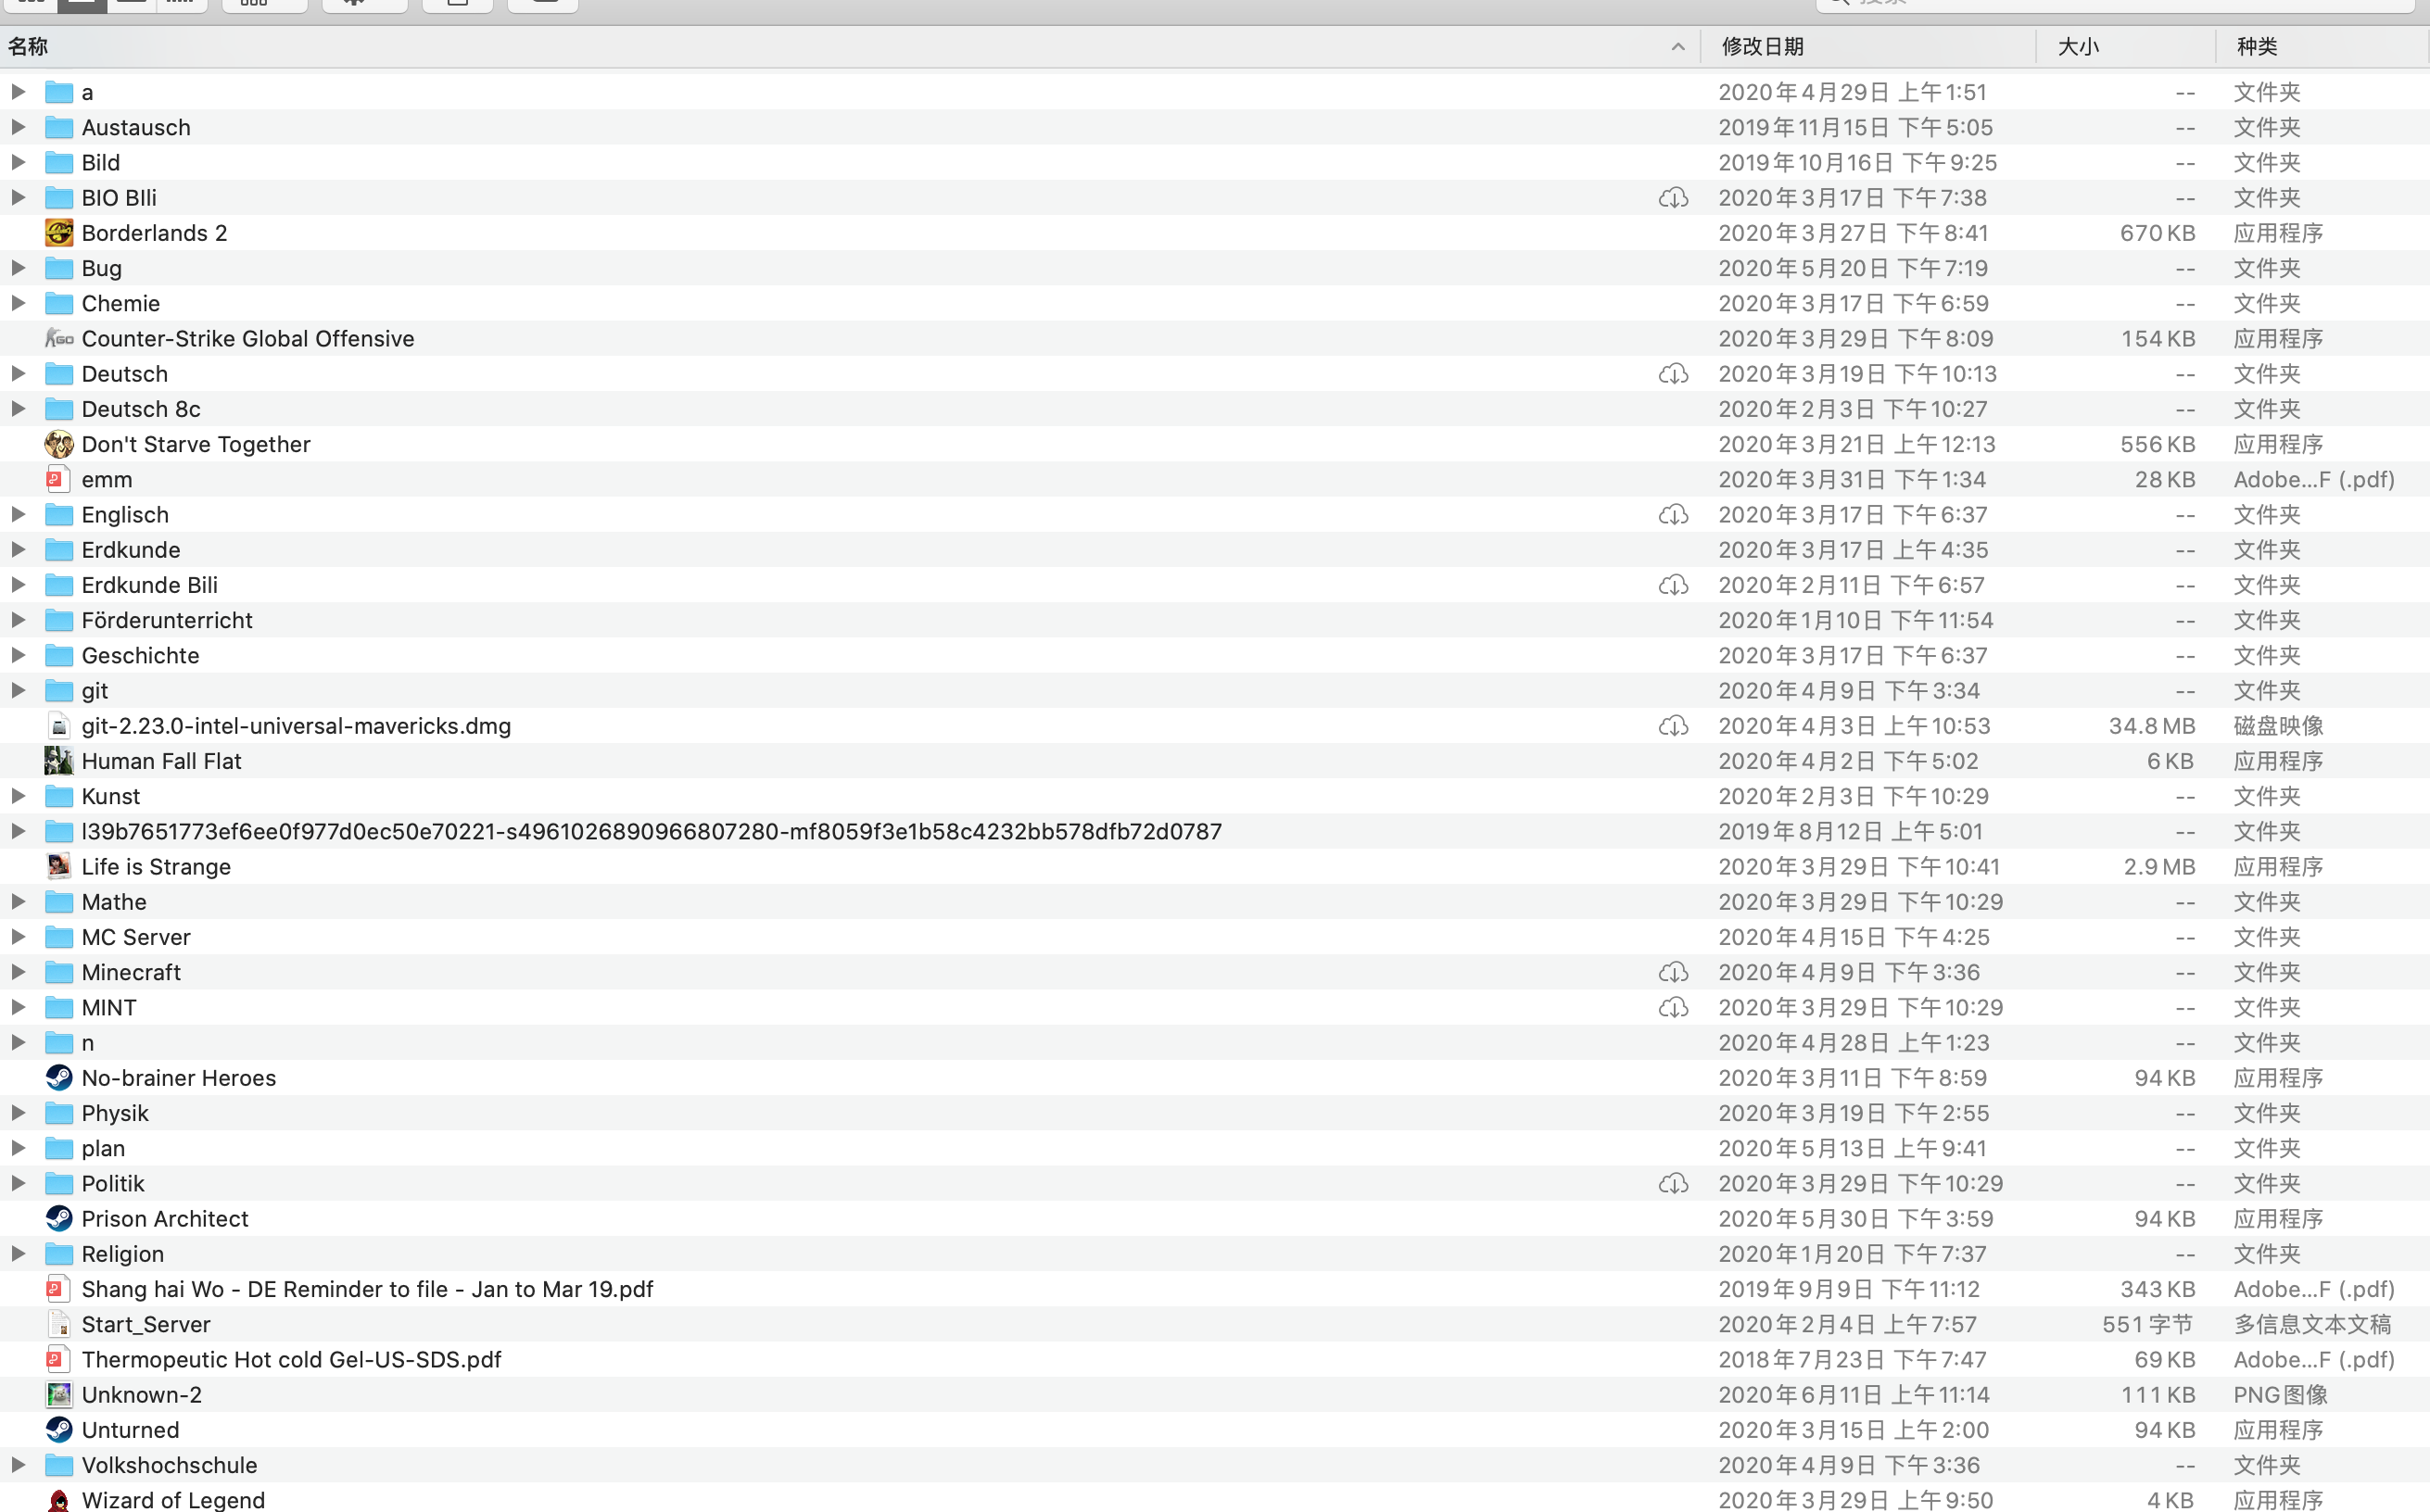Click the Borderlands 2 application icon

pyautogui.click(x=59, y=233)
